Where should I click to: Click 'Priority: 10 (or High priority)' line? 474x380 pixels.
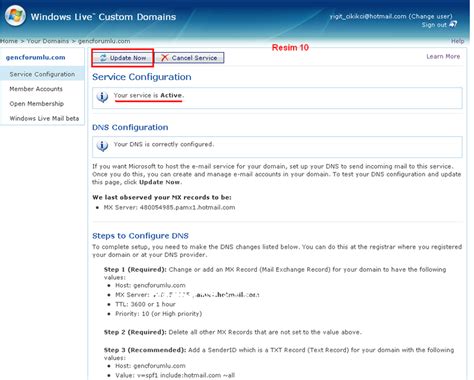point(159,314)
